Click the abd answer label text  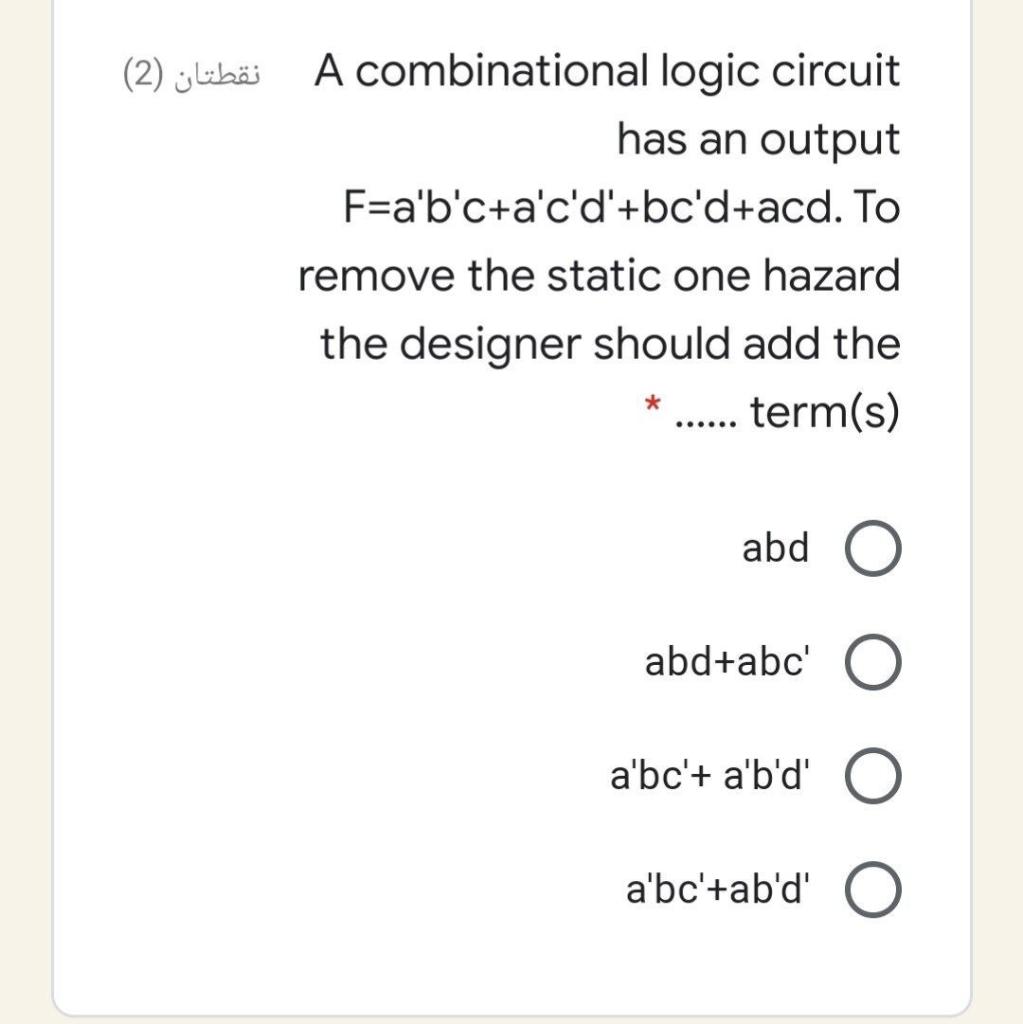click(x=776, y=547)
